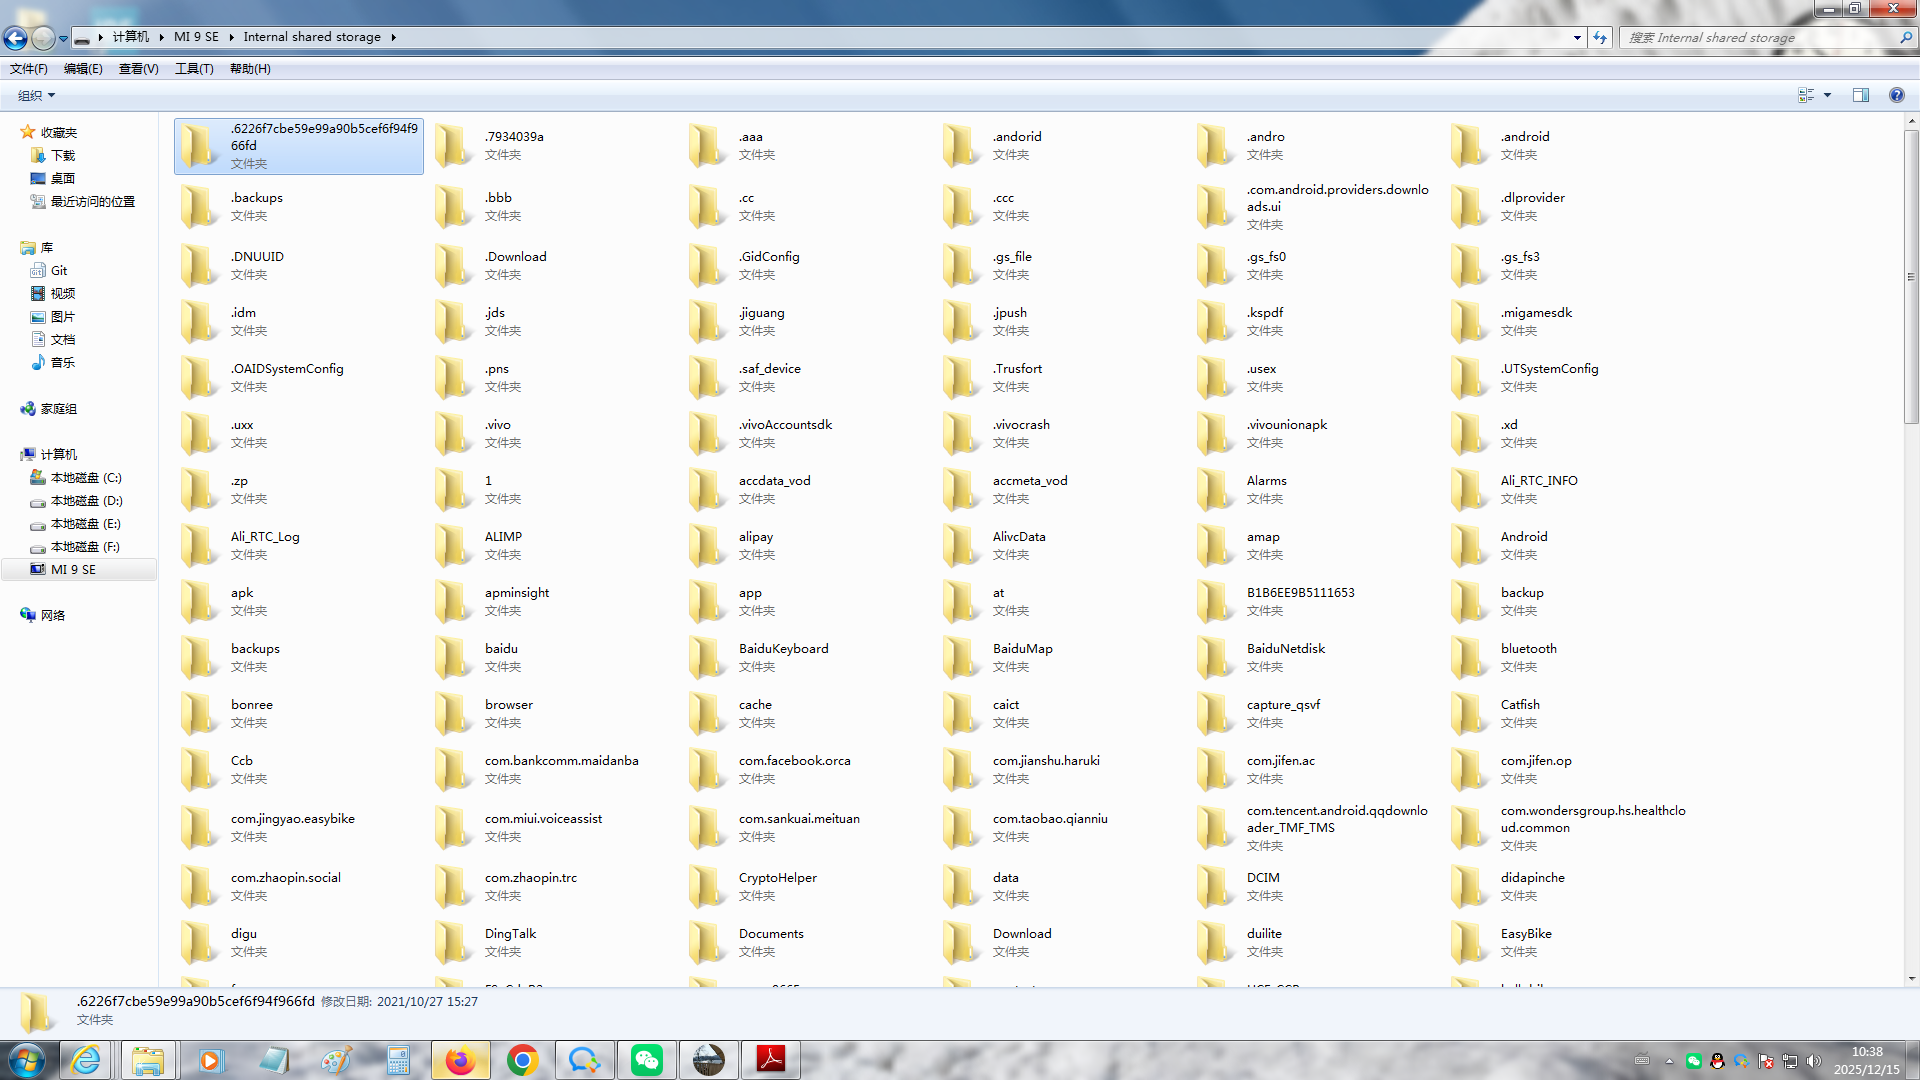1920x1080 pixels.
Task: Open the 工具(T) menu
Action: point(194,69)
